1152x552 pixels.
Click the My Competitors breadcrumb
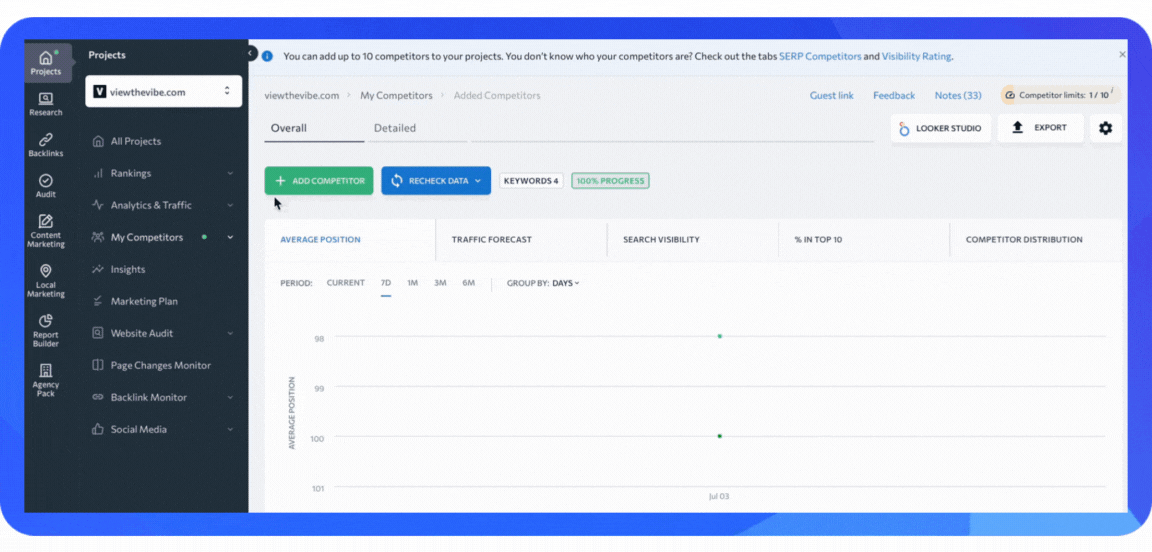pos(396,96)
